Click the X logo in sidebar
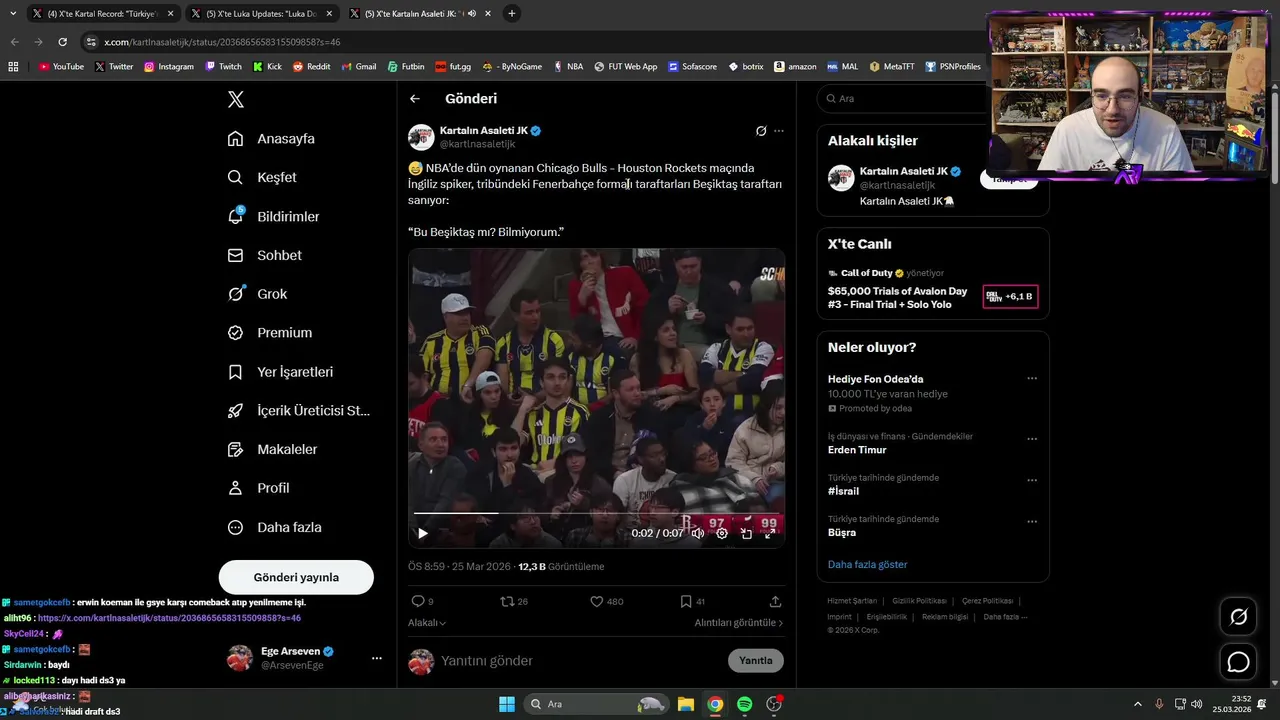Image resolution: width=1280 pixels, height=720 pixels. pyautogui.click(x=235, y=99)
